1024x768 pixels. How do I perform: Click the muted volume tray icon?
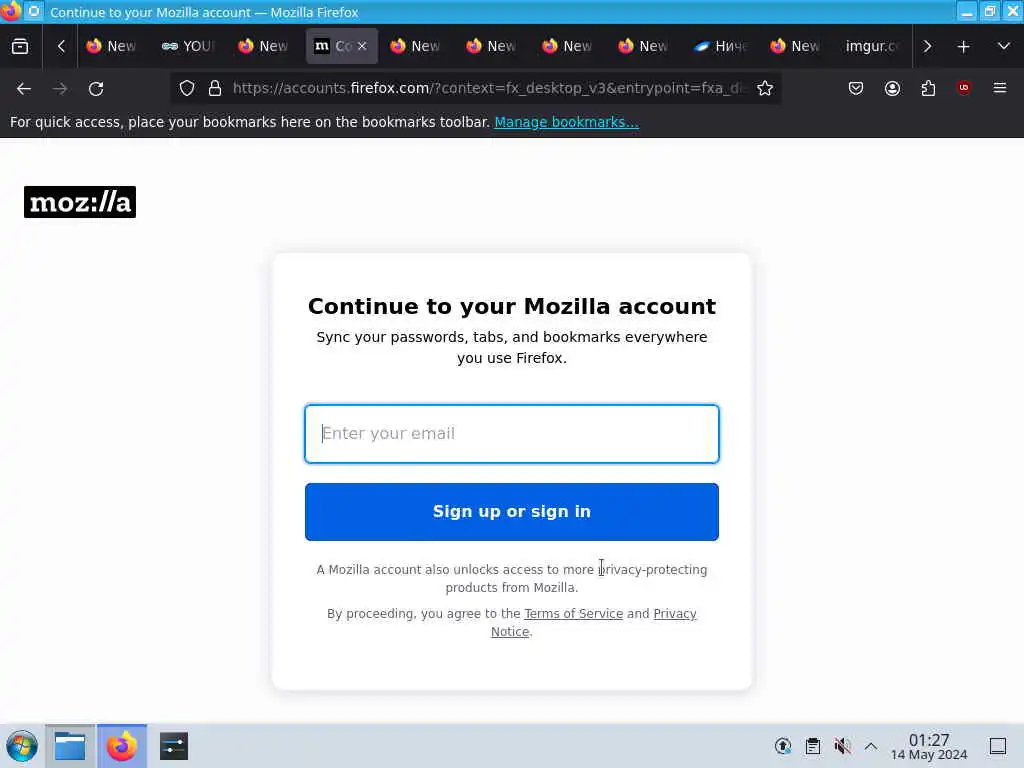(x=842, y=746)
